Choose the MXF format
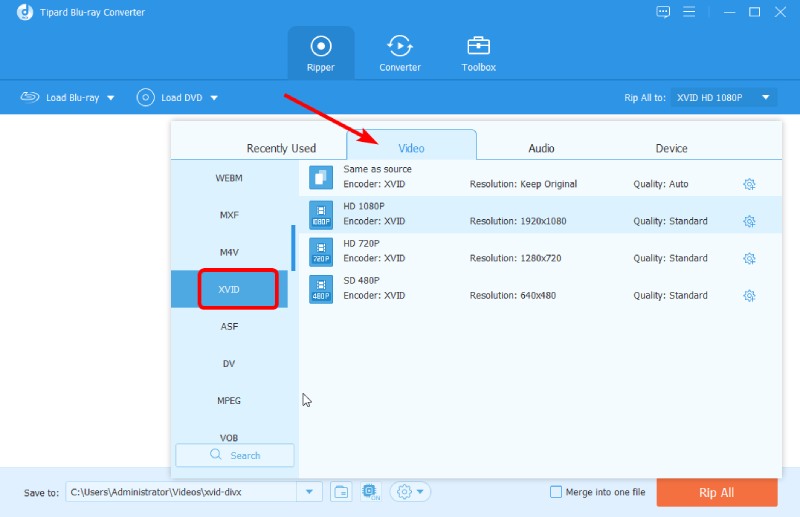The height and width of the screenshot is (517, 800). click(229, 215)
